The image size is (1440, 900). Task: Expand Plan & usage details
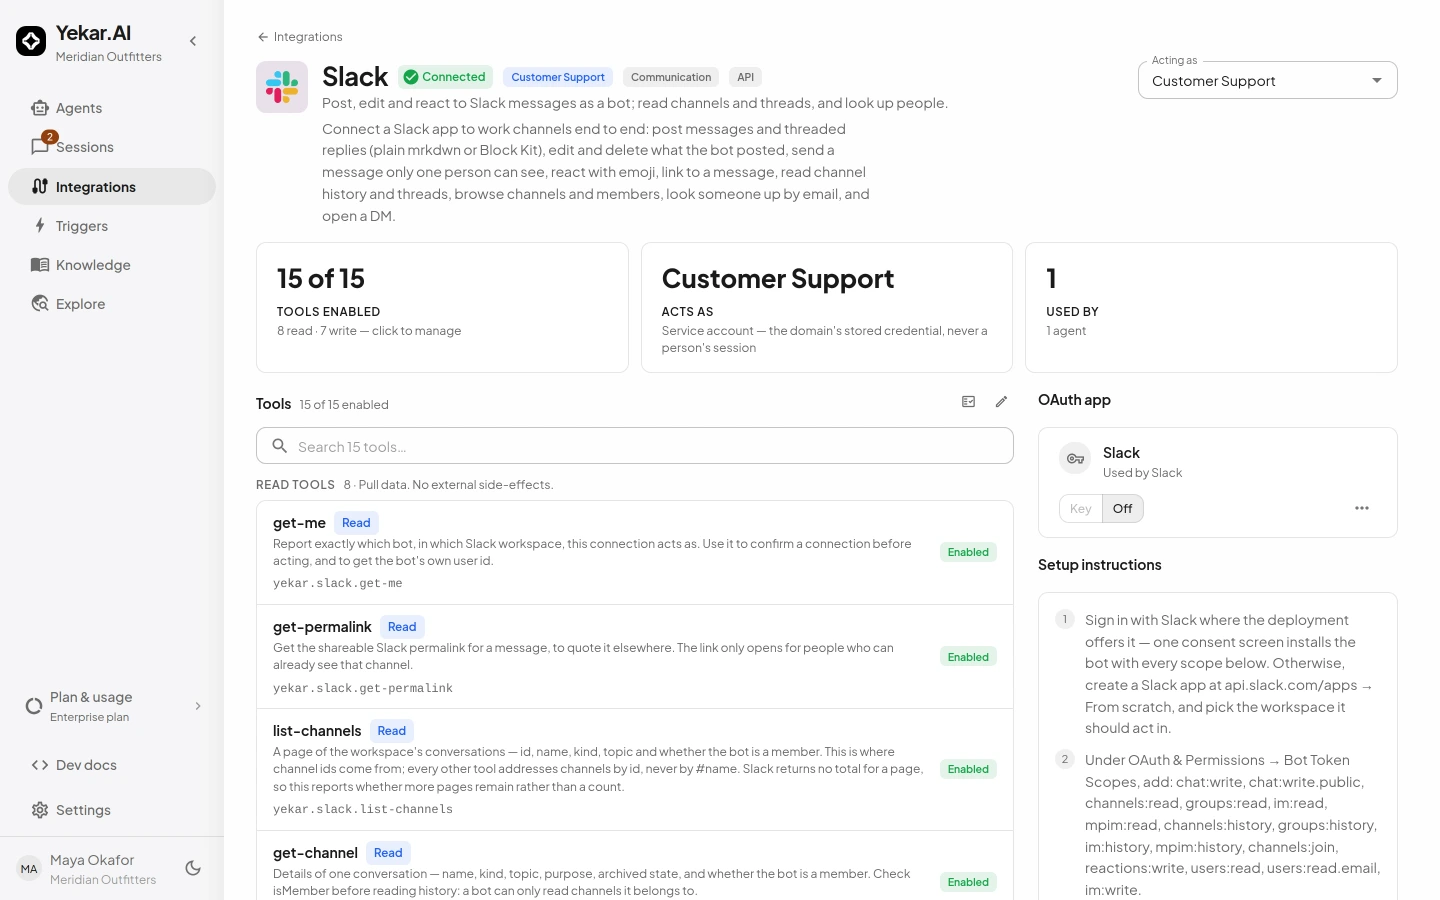[112, 706]
